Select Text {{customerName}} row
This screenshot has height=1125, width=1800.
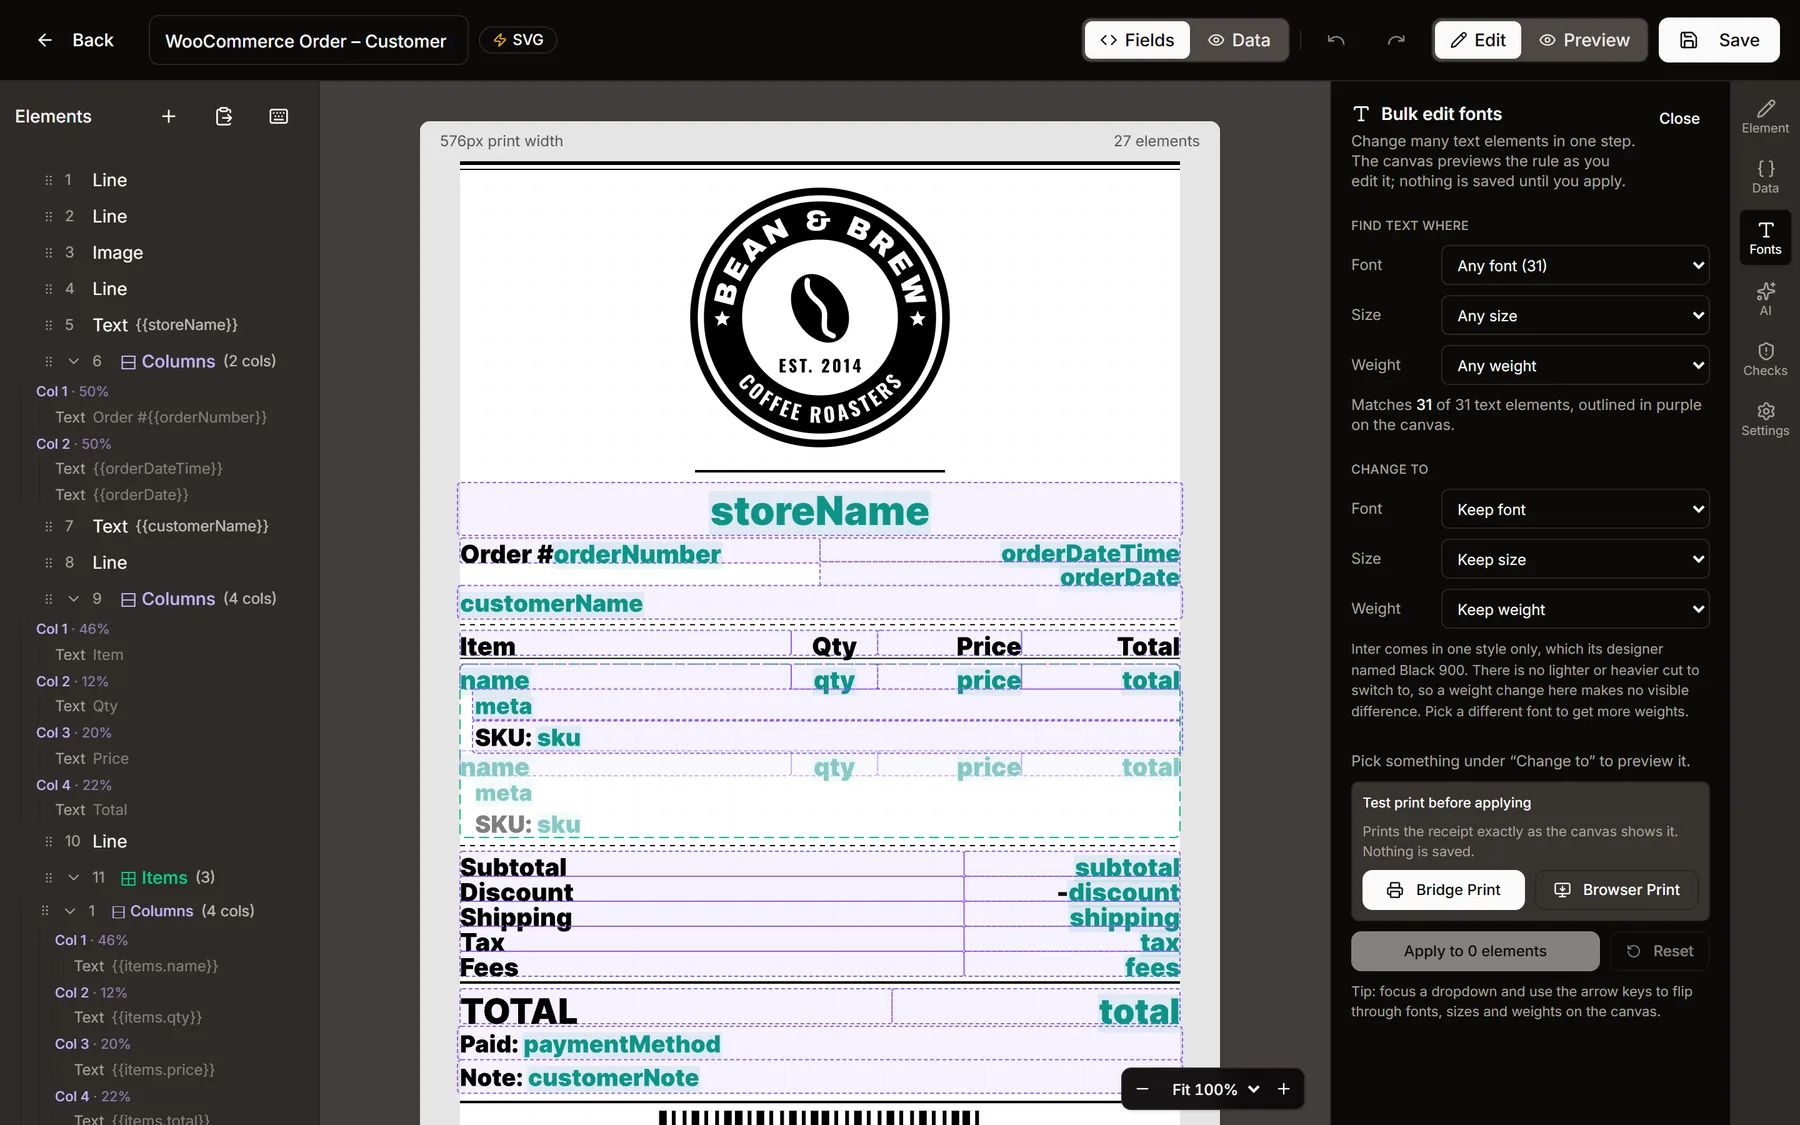pyautogui.click(x=160, y=527)
